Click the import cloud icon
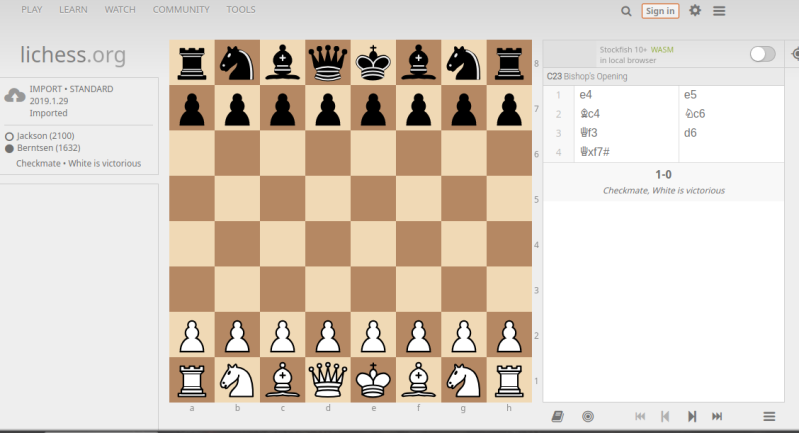 [x=15, y=96]
